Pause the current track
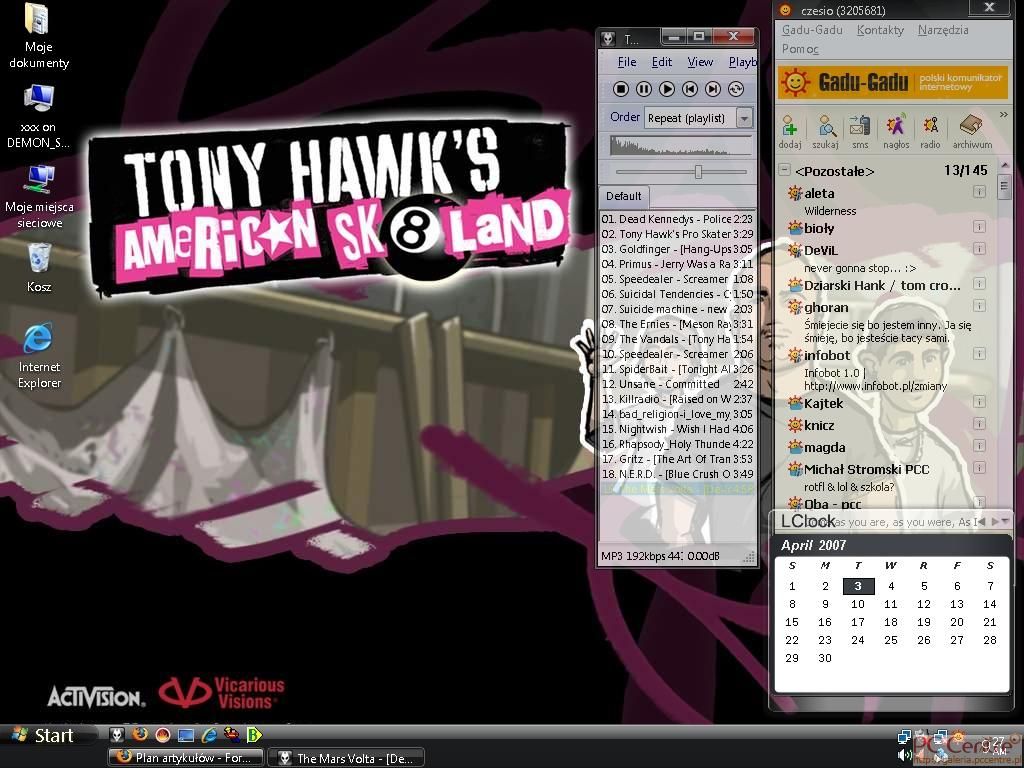This screenshot has height=768, width=1024. point(644,89)
